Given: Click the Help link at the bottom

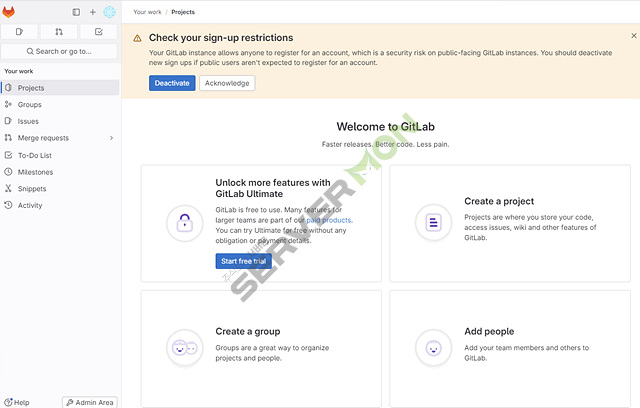Looking at the screenshot, I should pos(17,402).
